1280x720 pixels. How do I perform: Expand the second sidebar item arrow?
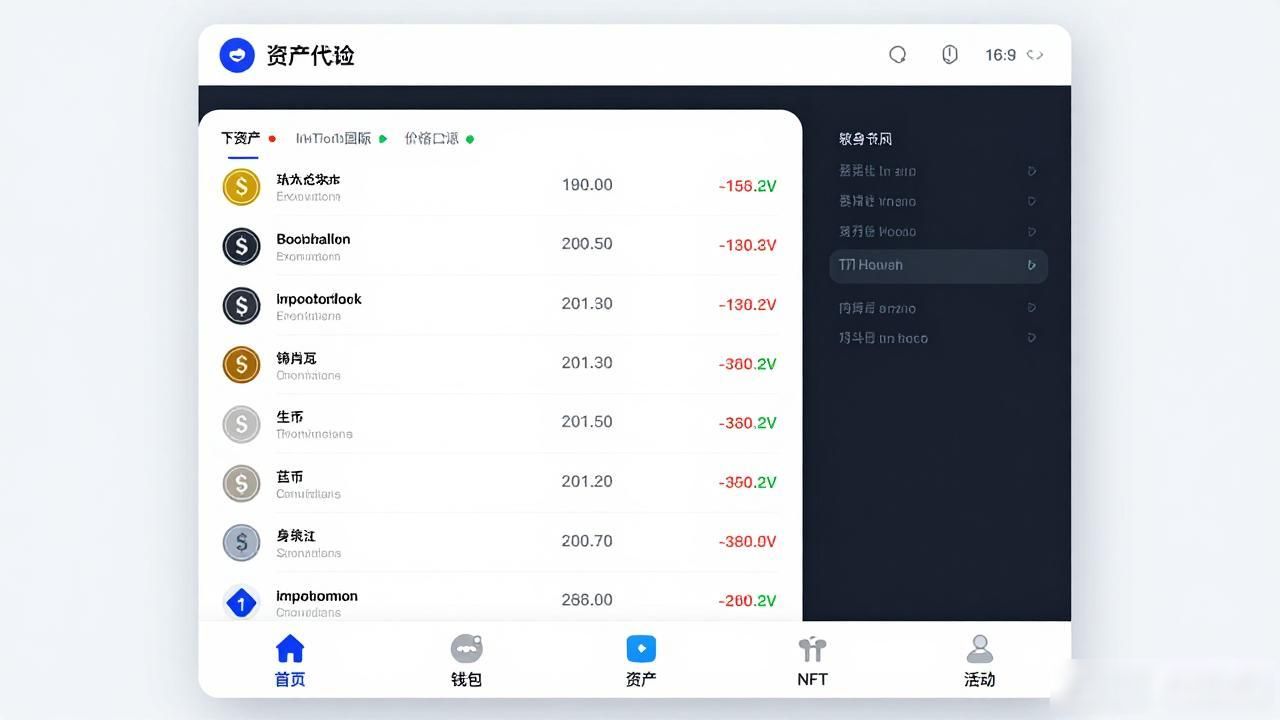(1032, 201)
